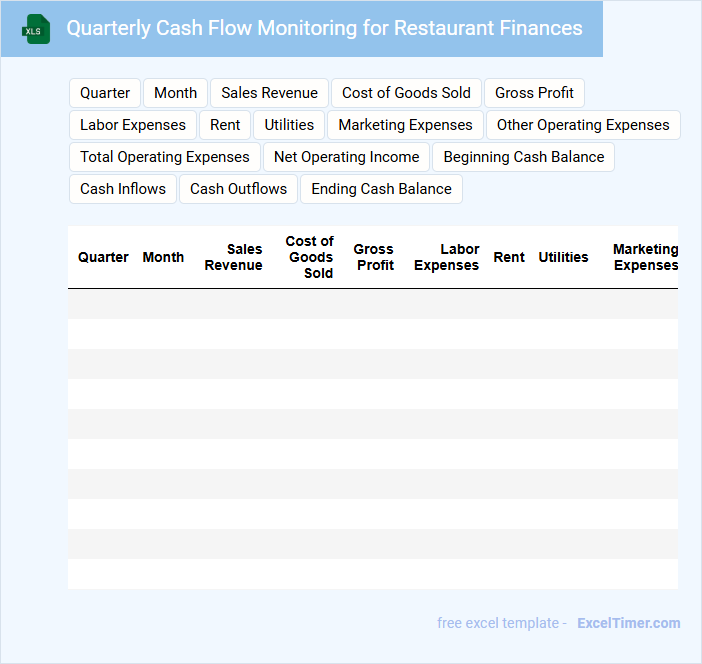This screenshot has height=664, width=702.
Task: Click the Other Operating Expenses tag
Action: [583, 125]
